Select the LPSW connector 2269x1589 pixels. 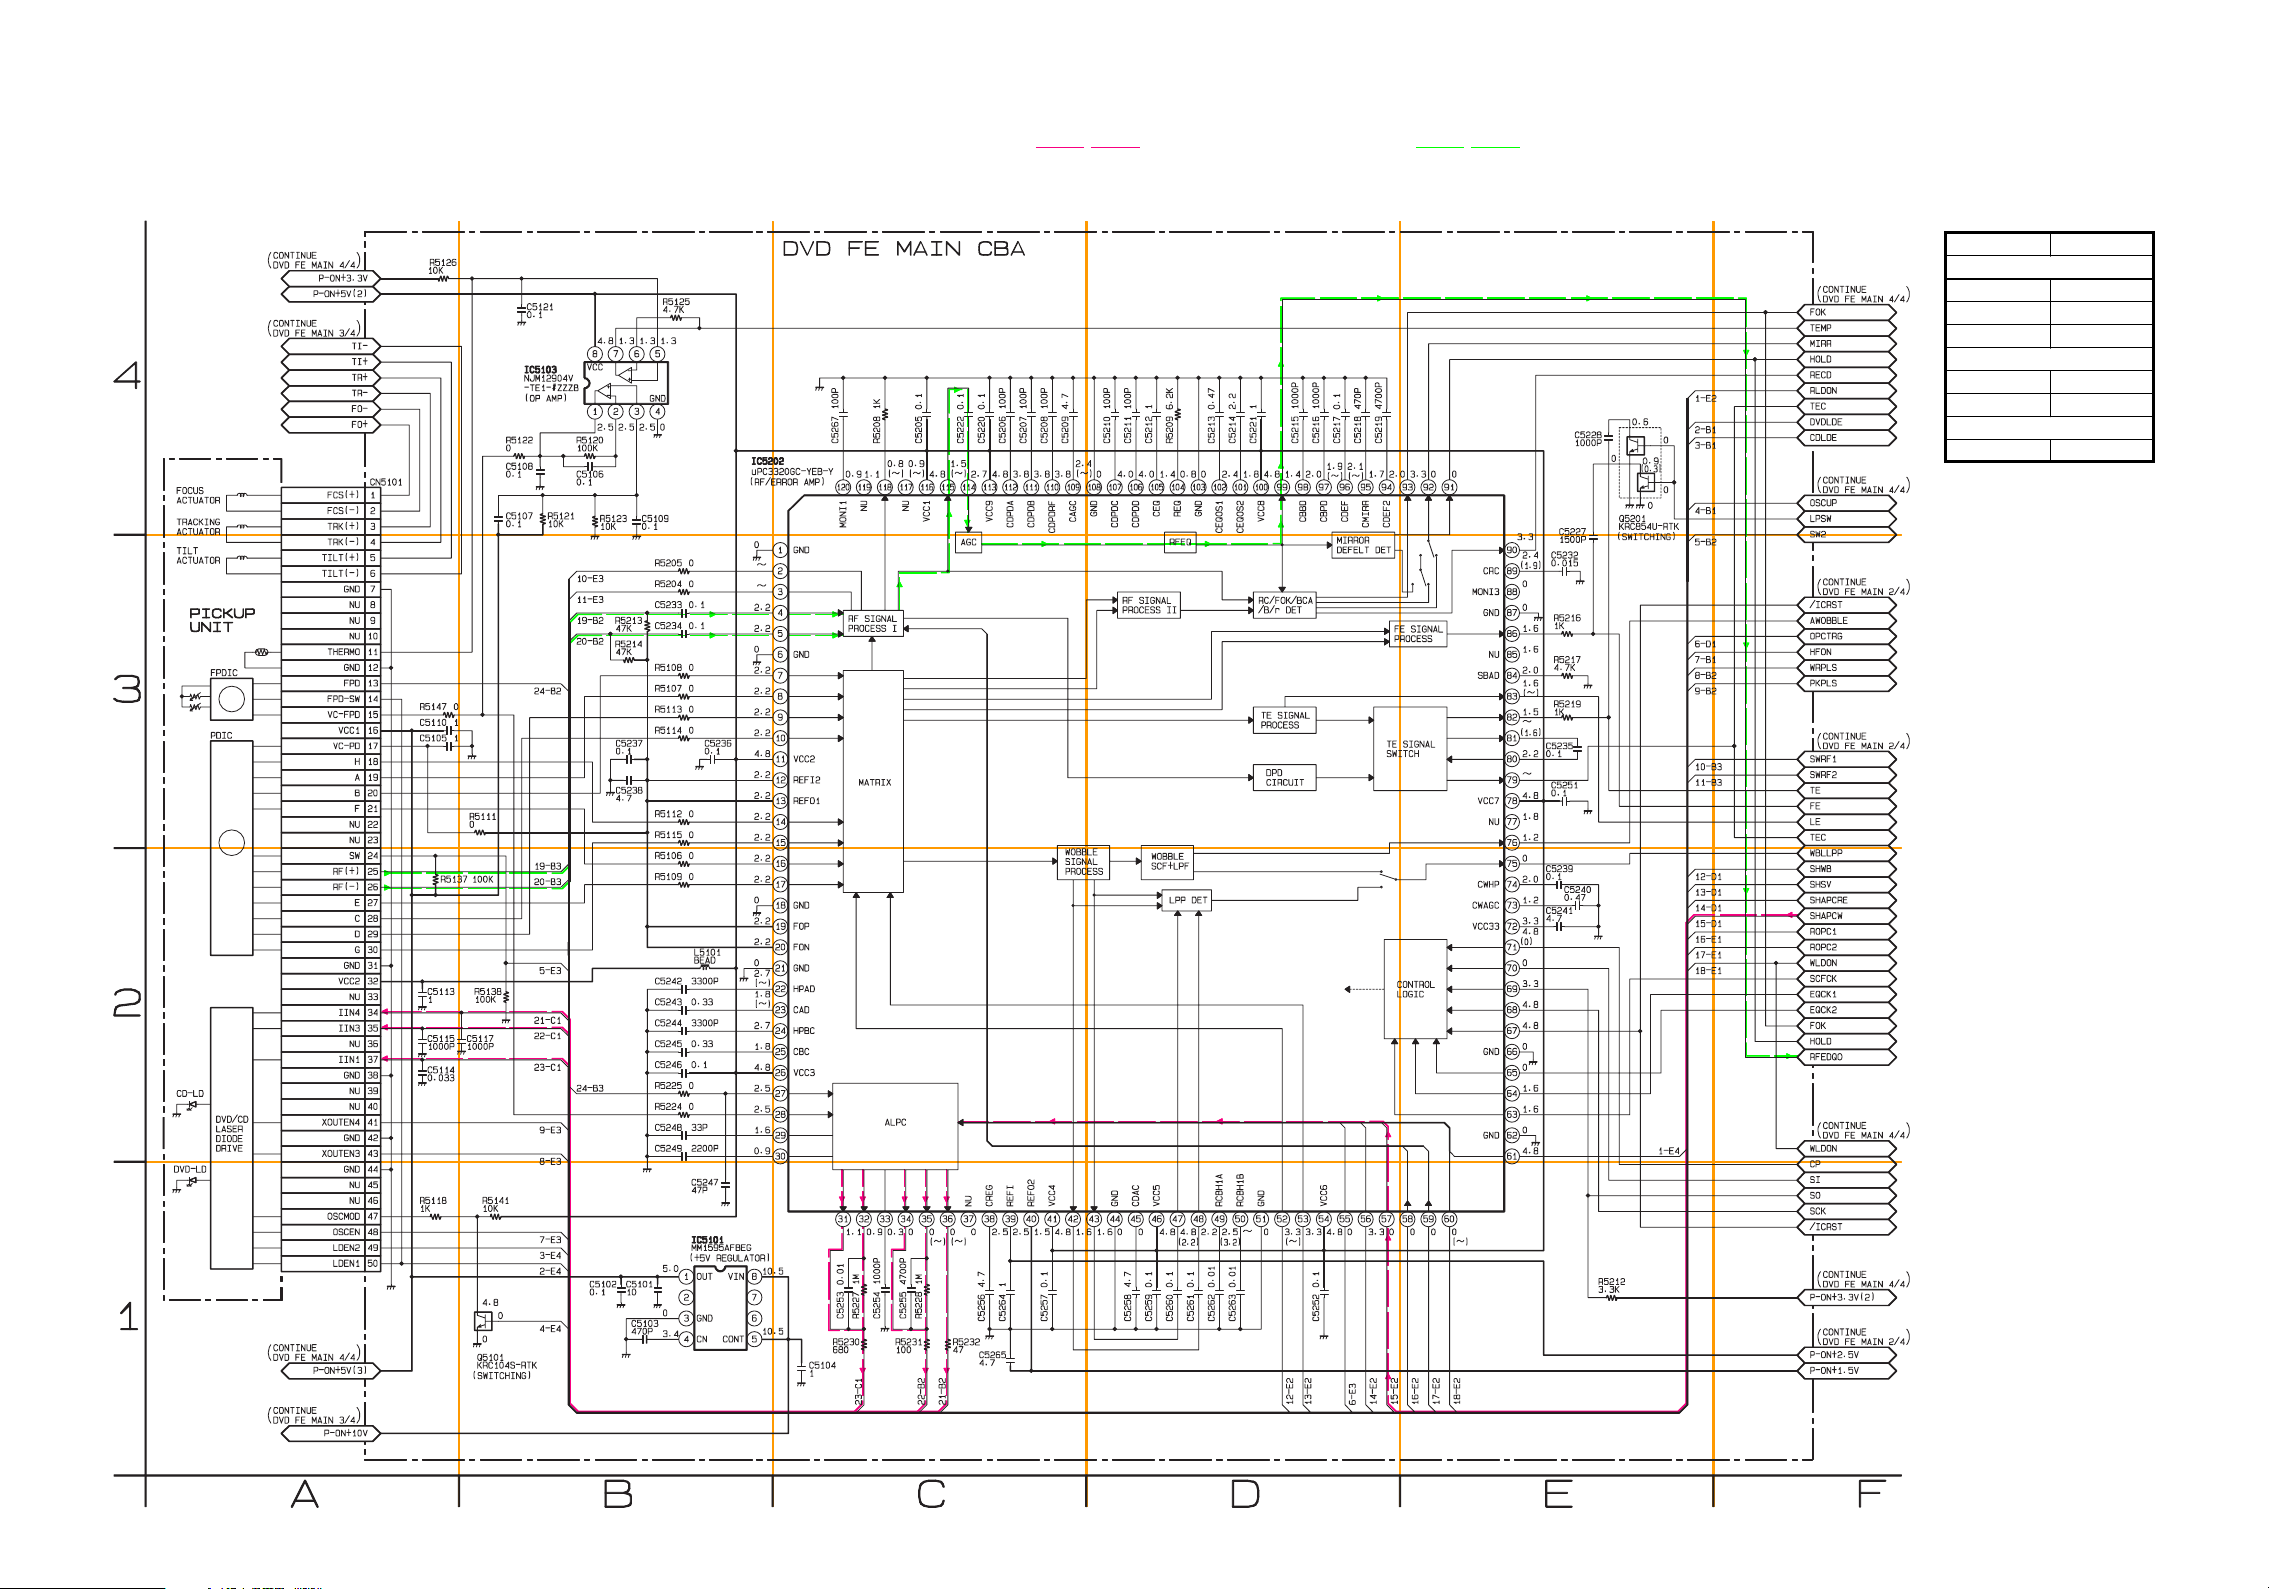(x=1848, y=519)
